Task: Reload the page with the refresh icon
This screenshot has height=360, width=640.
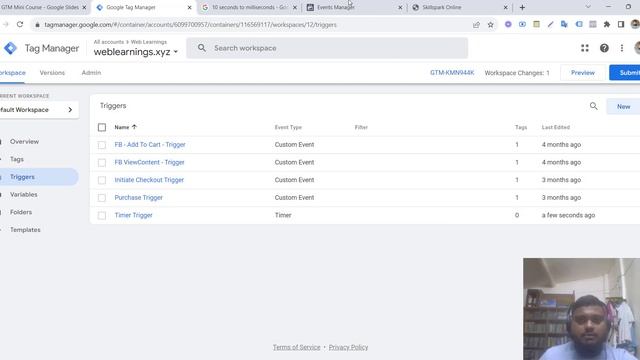Action: point(20,24)
